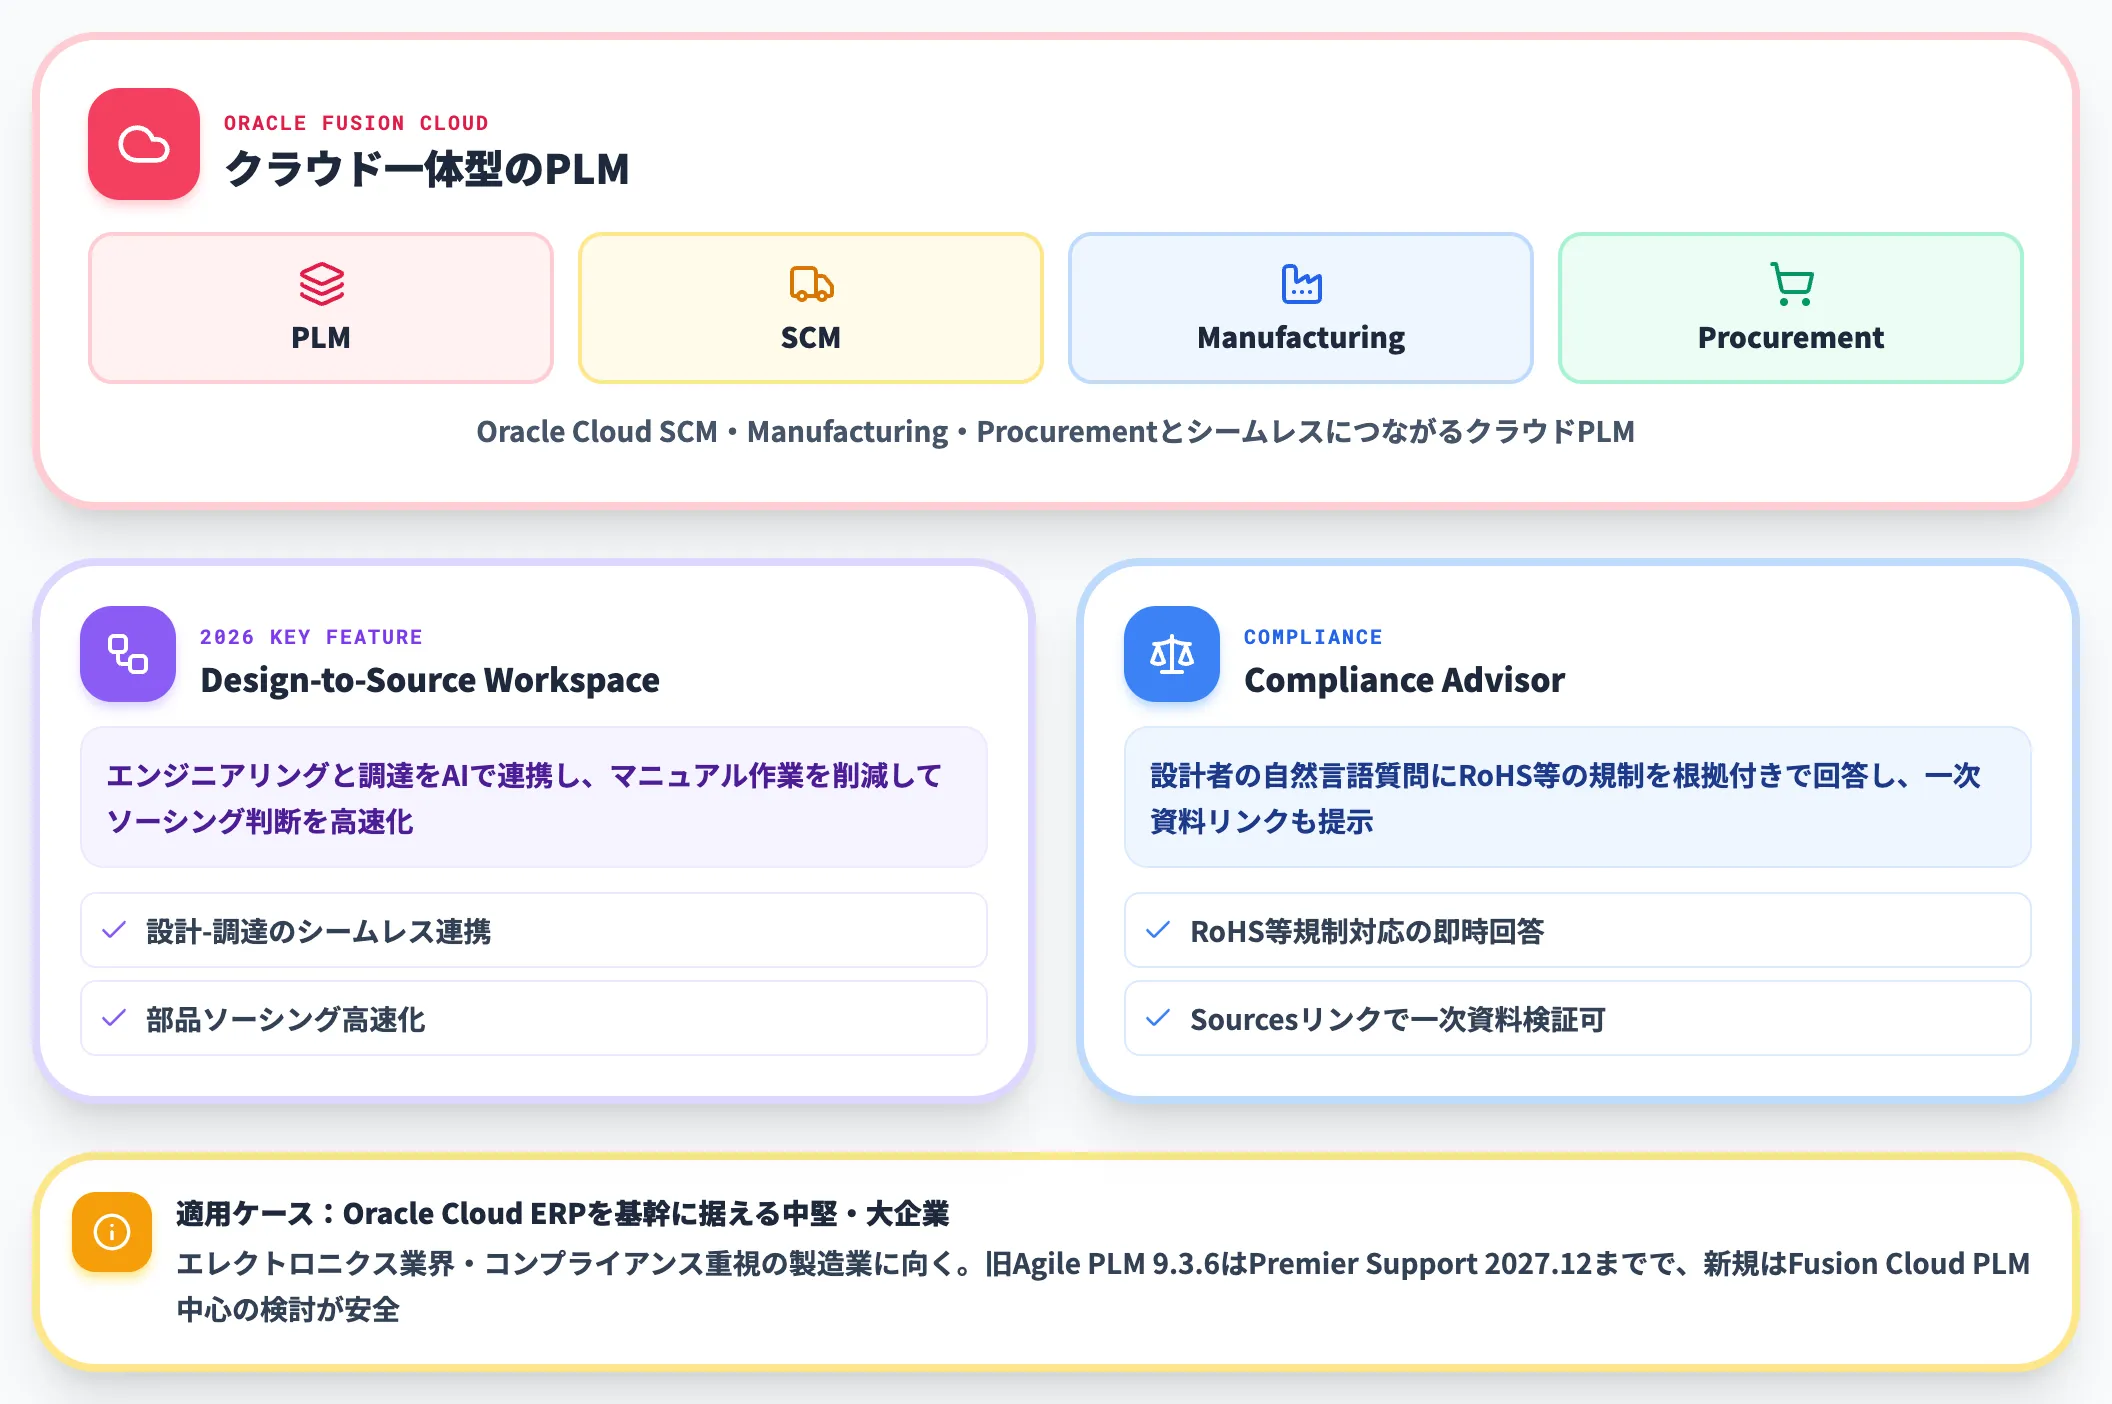Click the shopping cart icon in the Procurement card
This screenshot has width=2112, height=1404.
(1791, 284)
